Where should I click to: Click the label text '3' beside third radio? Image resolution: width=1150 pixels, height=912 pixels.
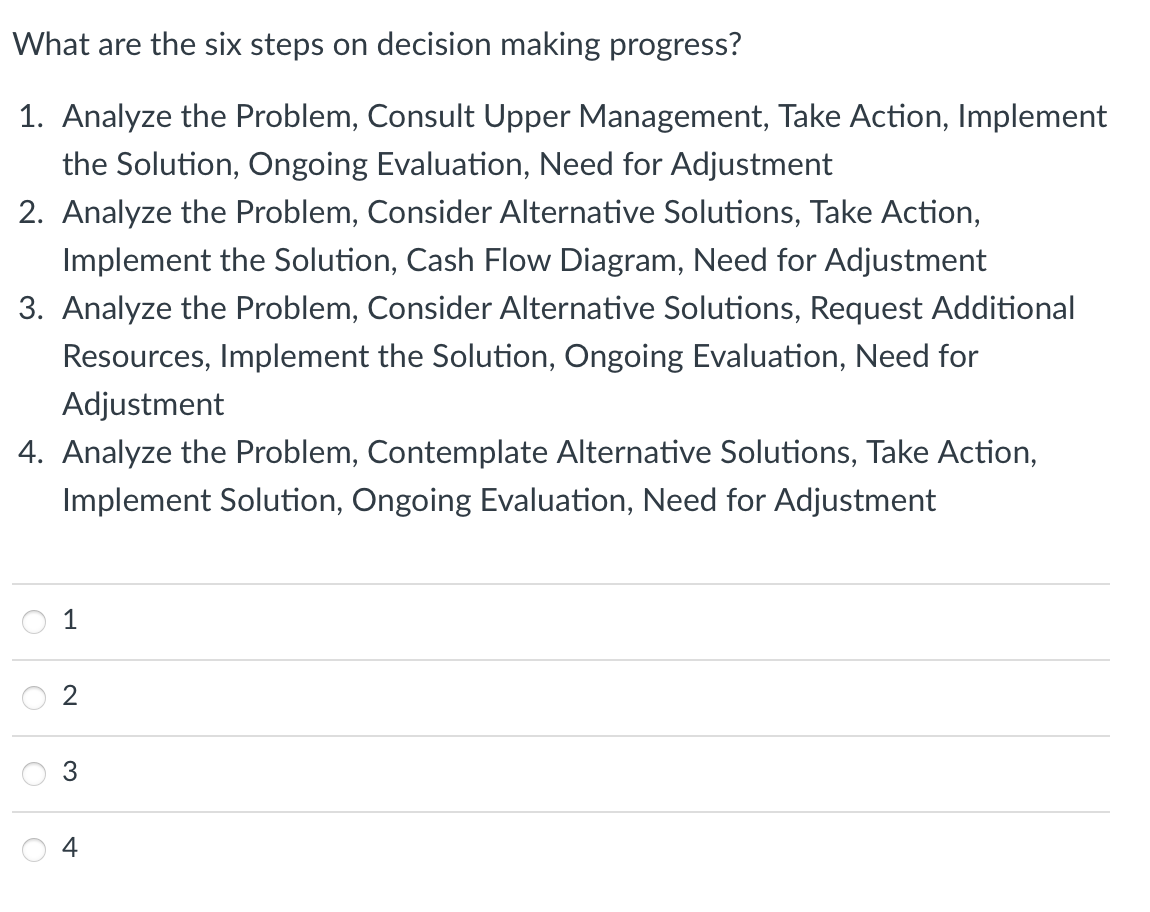click(x=69, y=773)
